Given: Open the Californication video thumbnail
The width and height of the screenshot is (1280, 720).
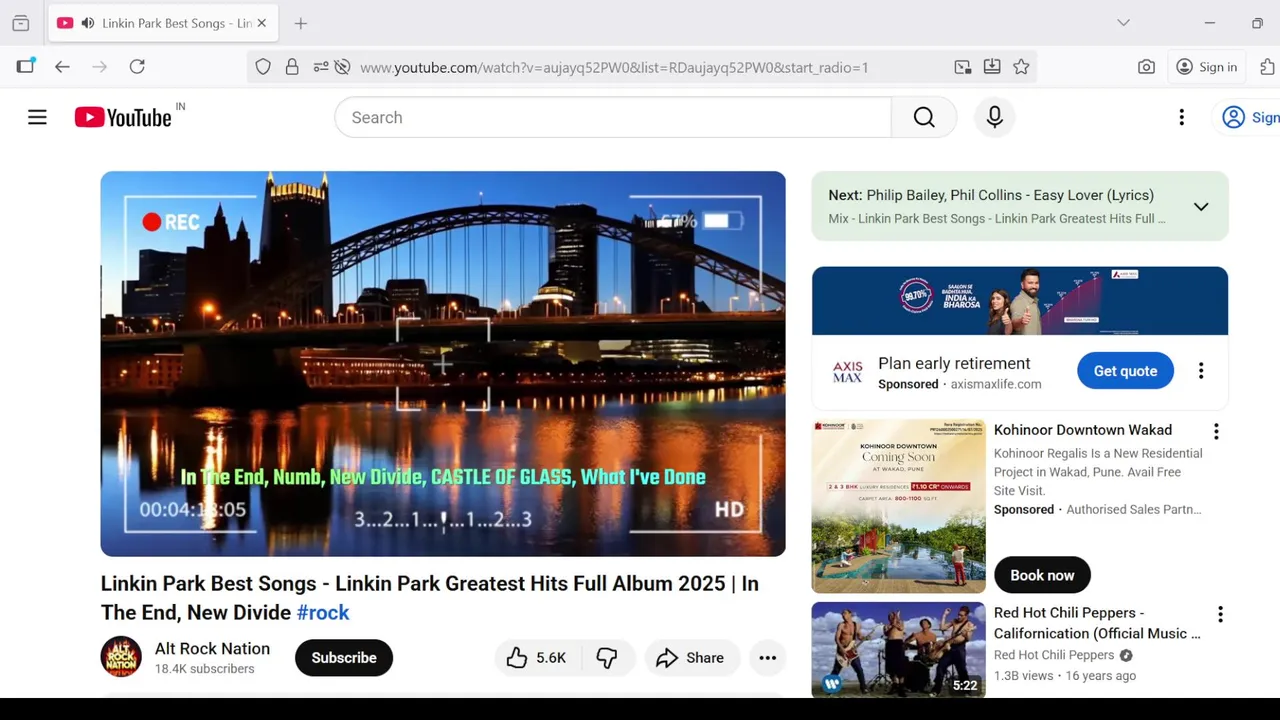Looking at the screenshot, I should [898, 649].
